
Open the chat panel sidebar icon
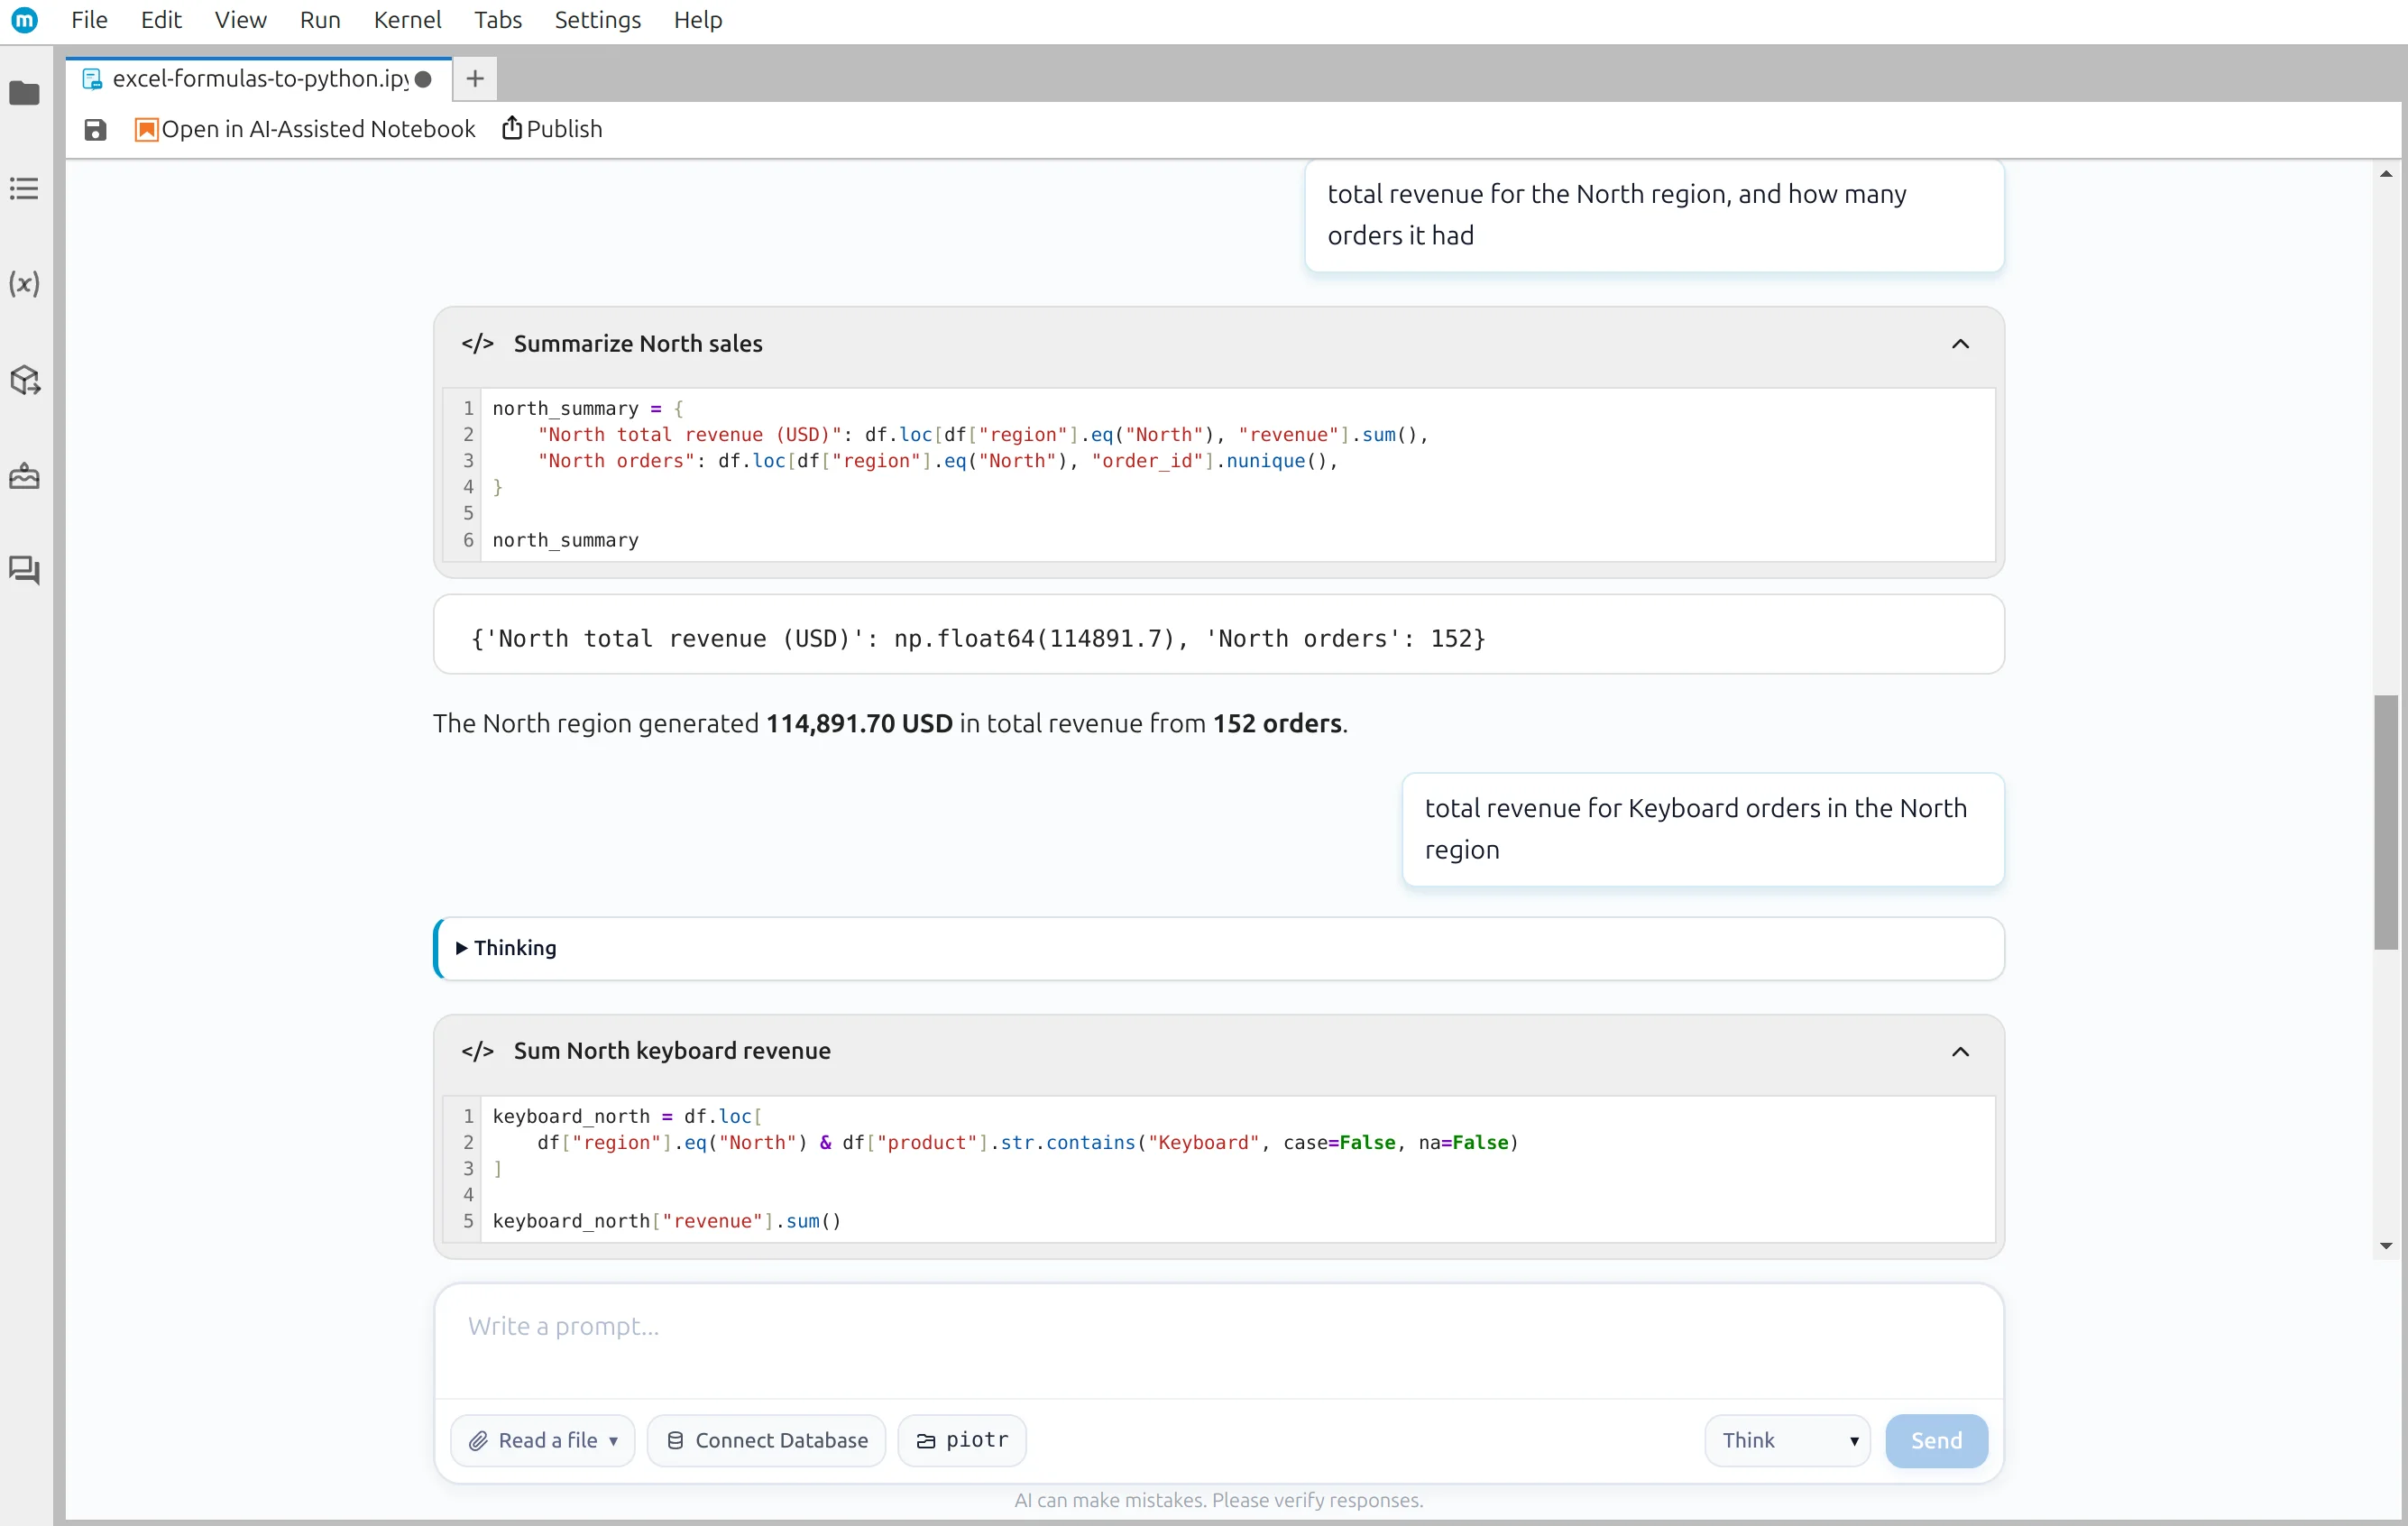(x=25, y=571)
